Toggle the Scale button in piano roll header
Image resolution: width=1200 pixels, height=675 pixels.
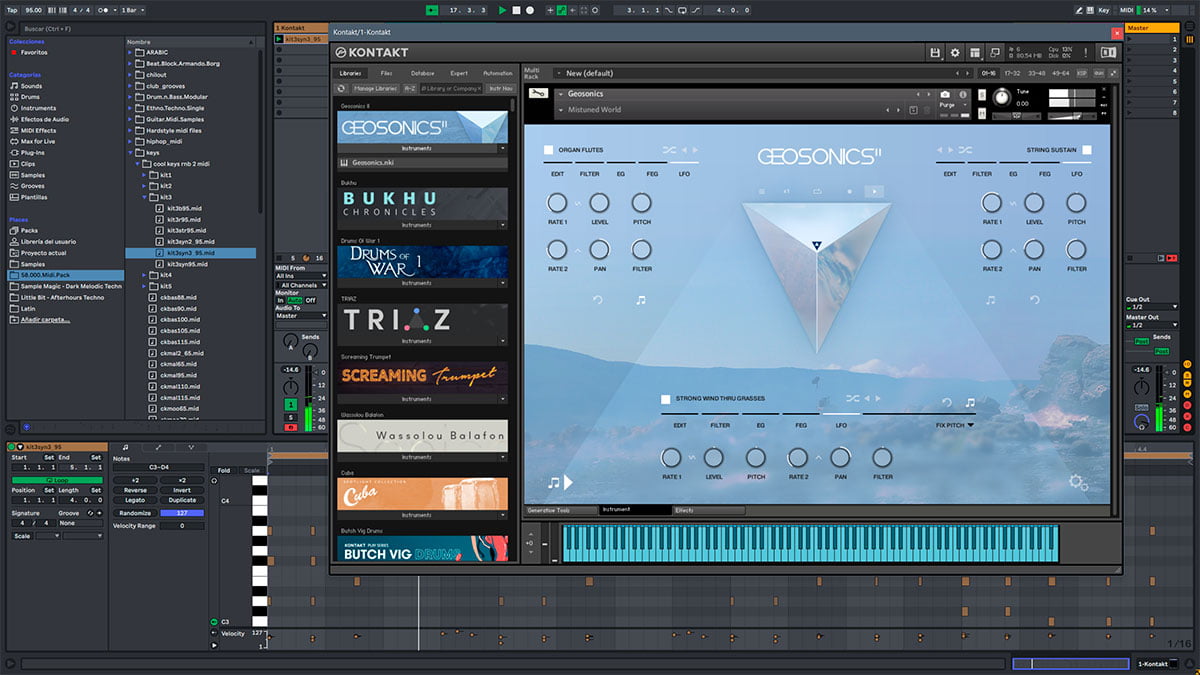pyautogui.click(x=251, y=470)
